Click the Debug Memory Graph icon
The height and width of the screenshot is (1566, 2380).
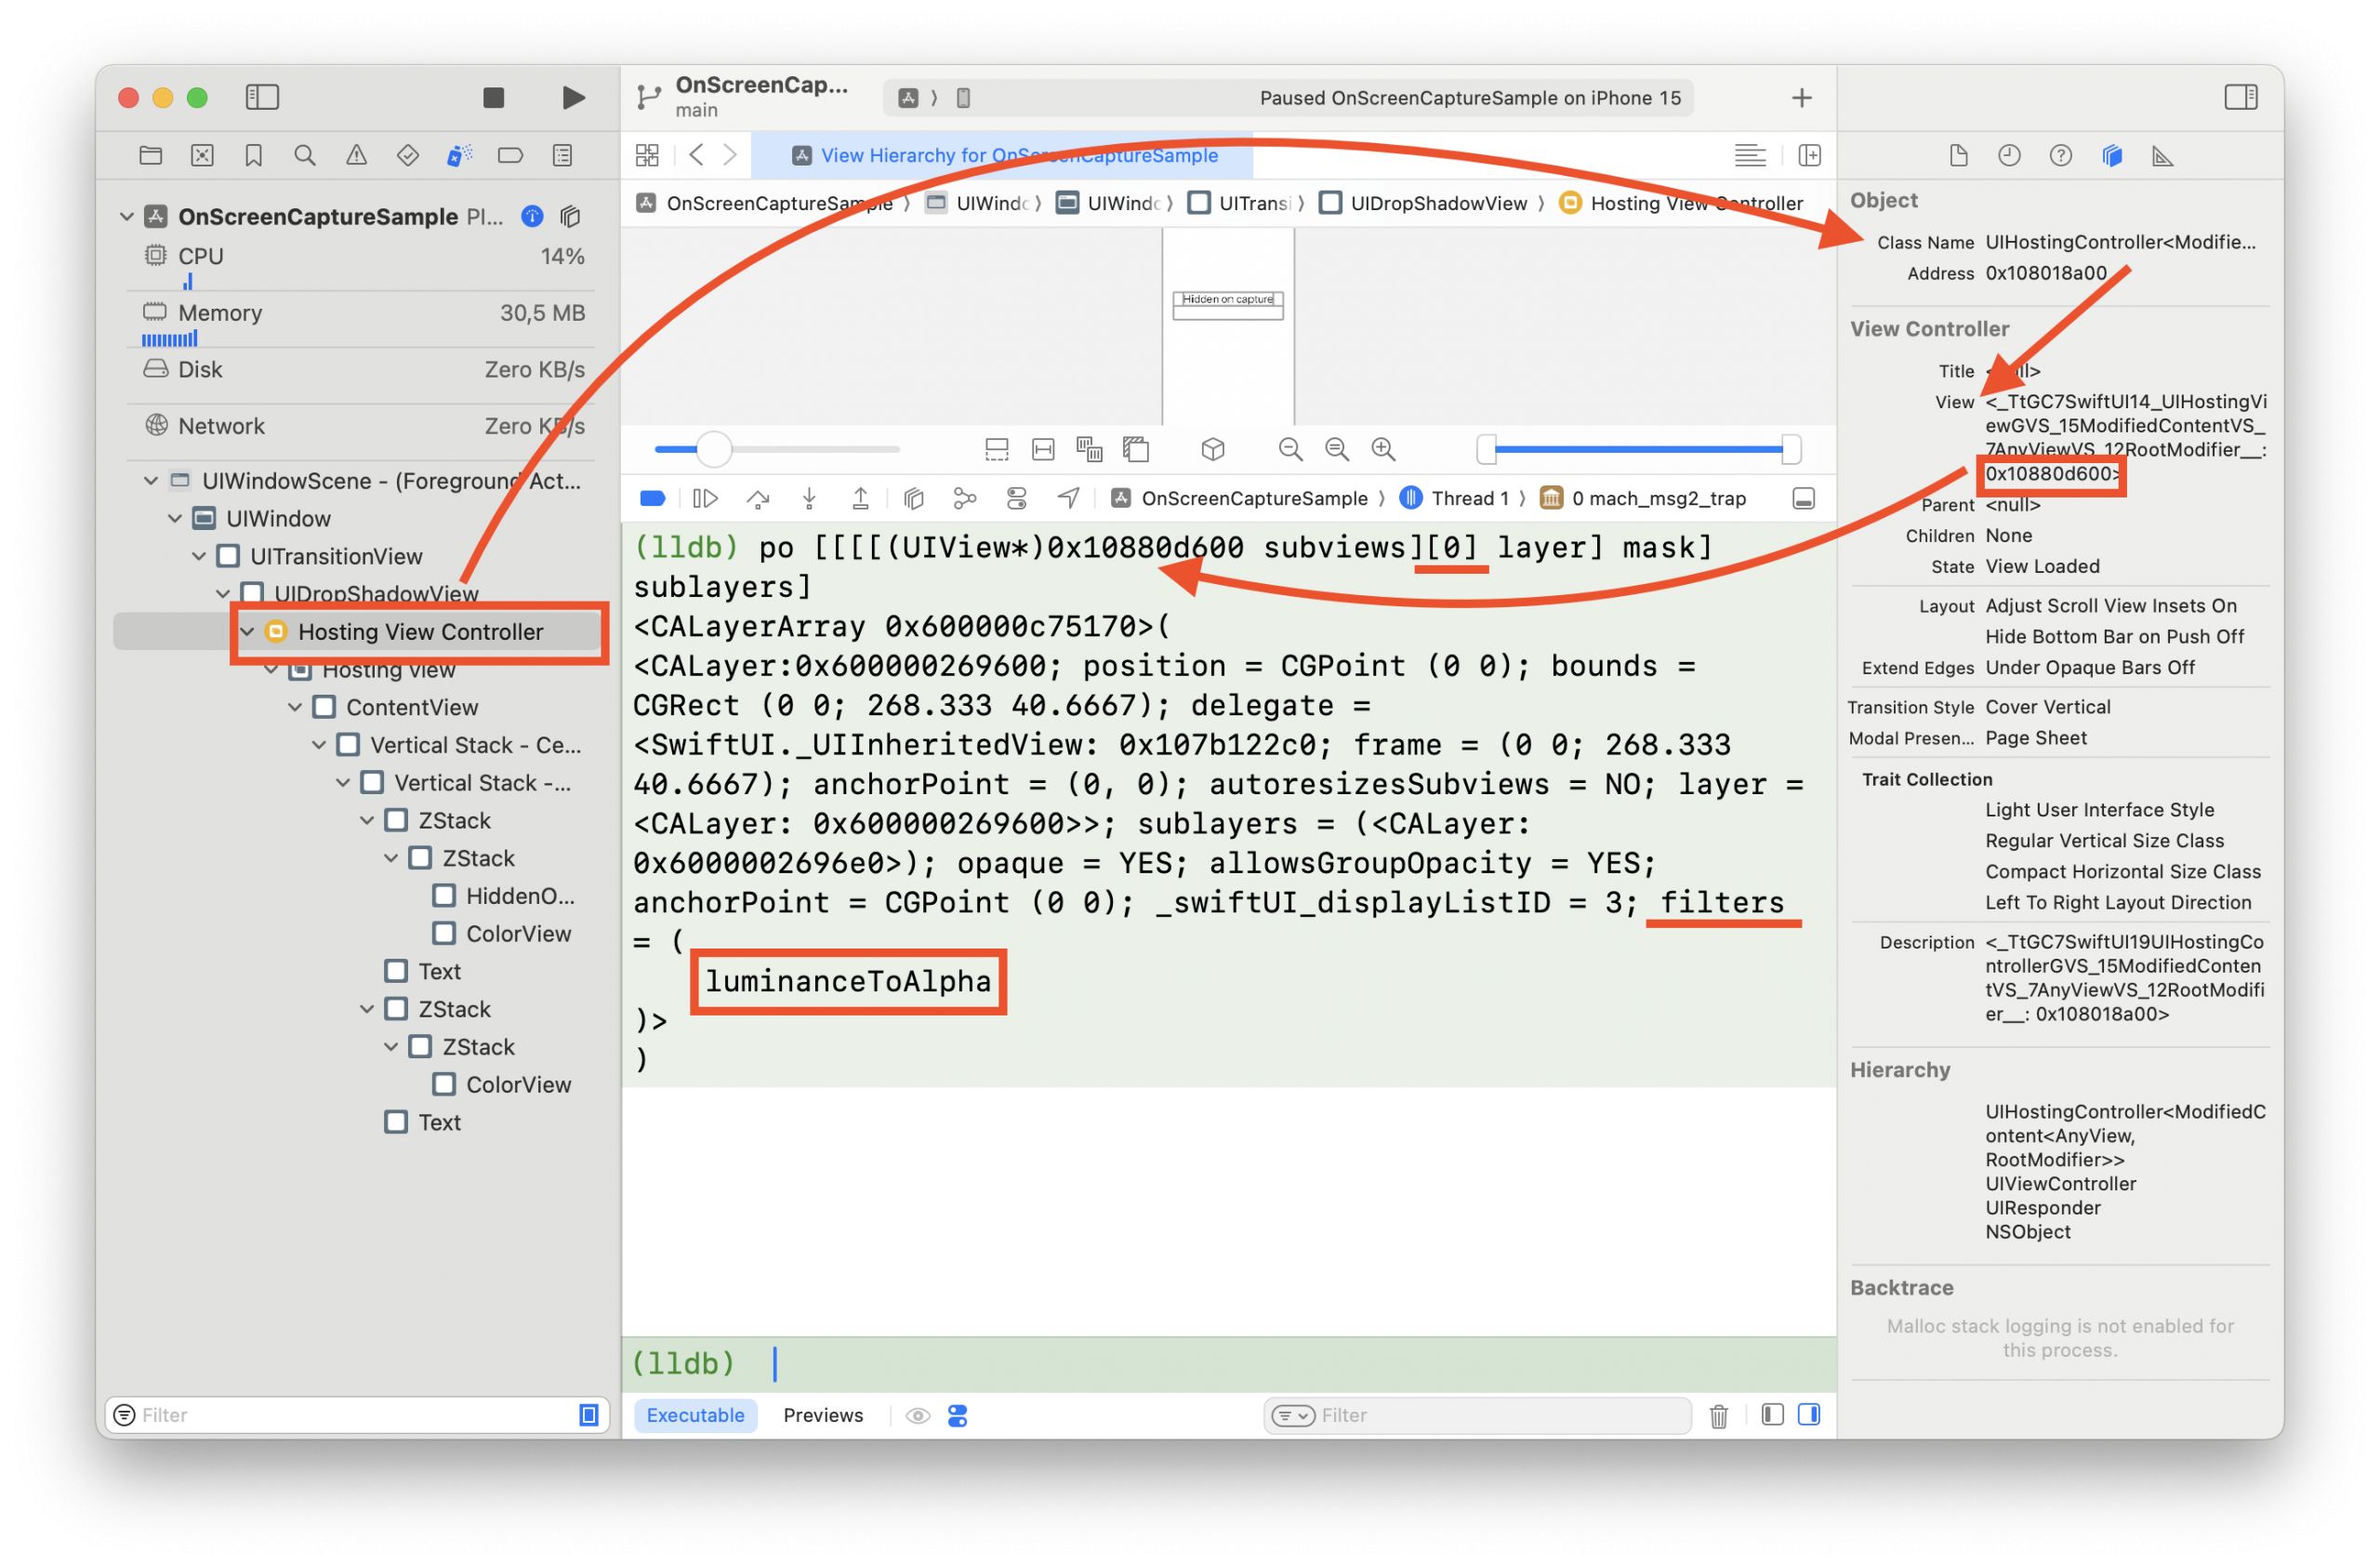point(964,498)
